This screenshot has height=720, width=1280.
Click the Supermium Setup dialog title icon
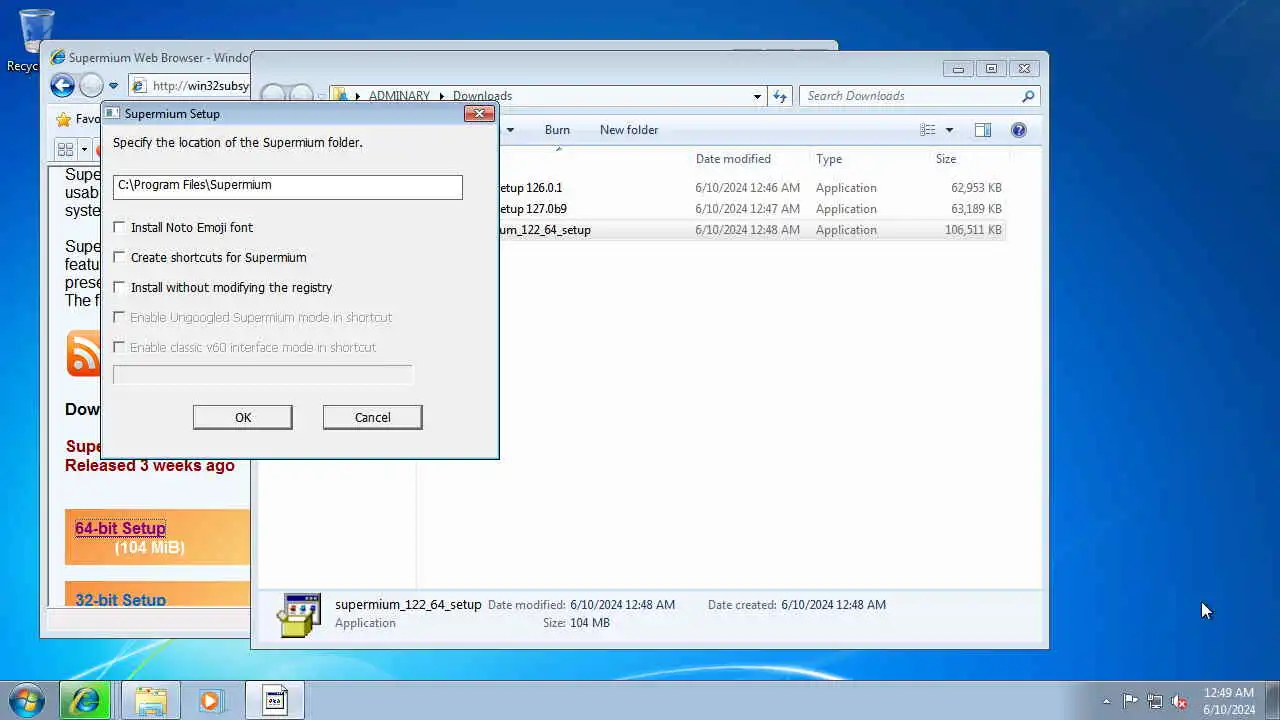click(113, 114)
